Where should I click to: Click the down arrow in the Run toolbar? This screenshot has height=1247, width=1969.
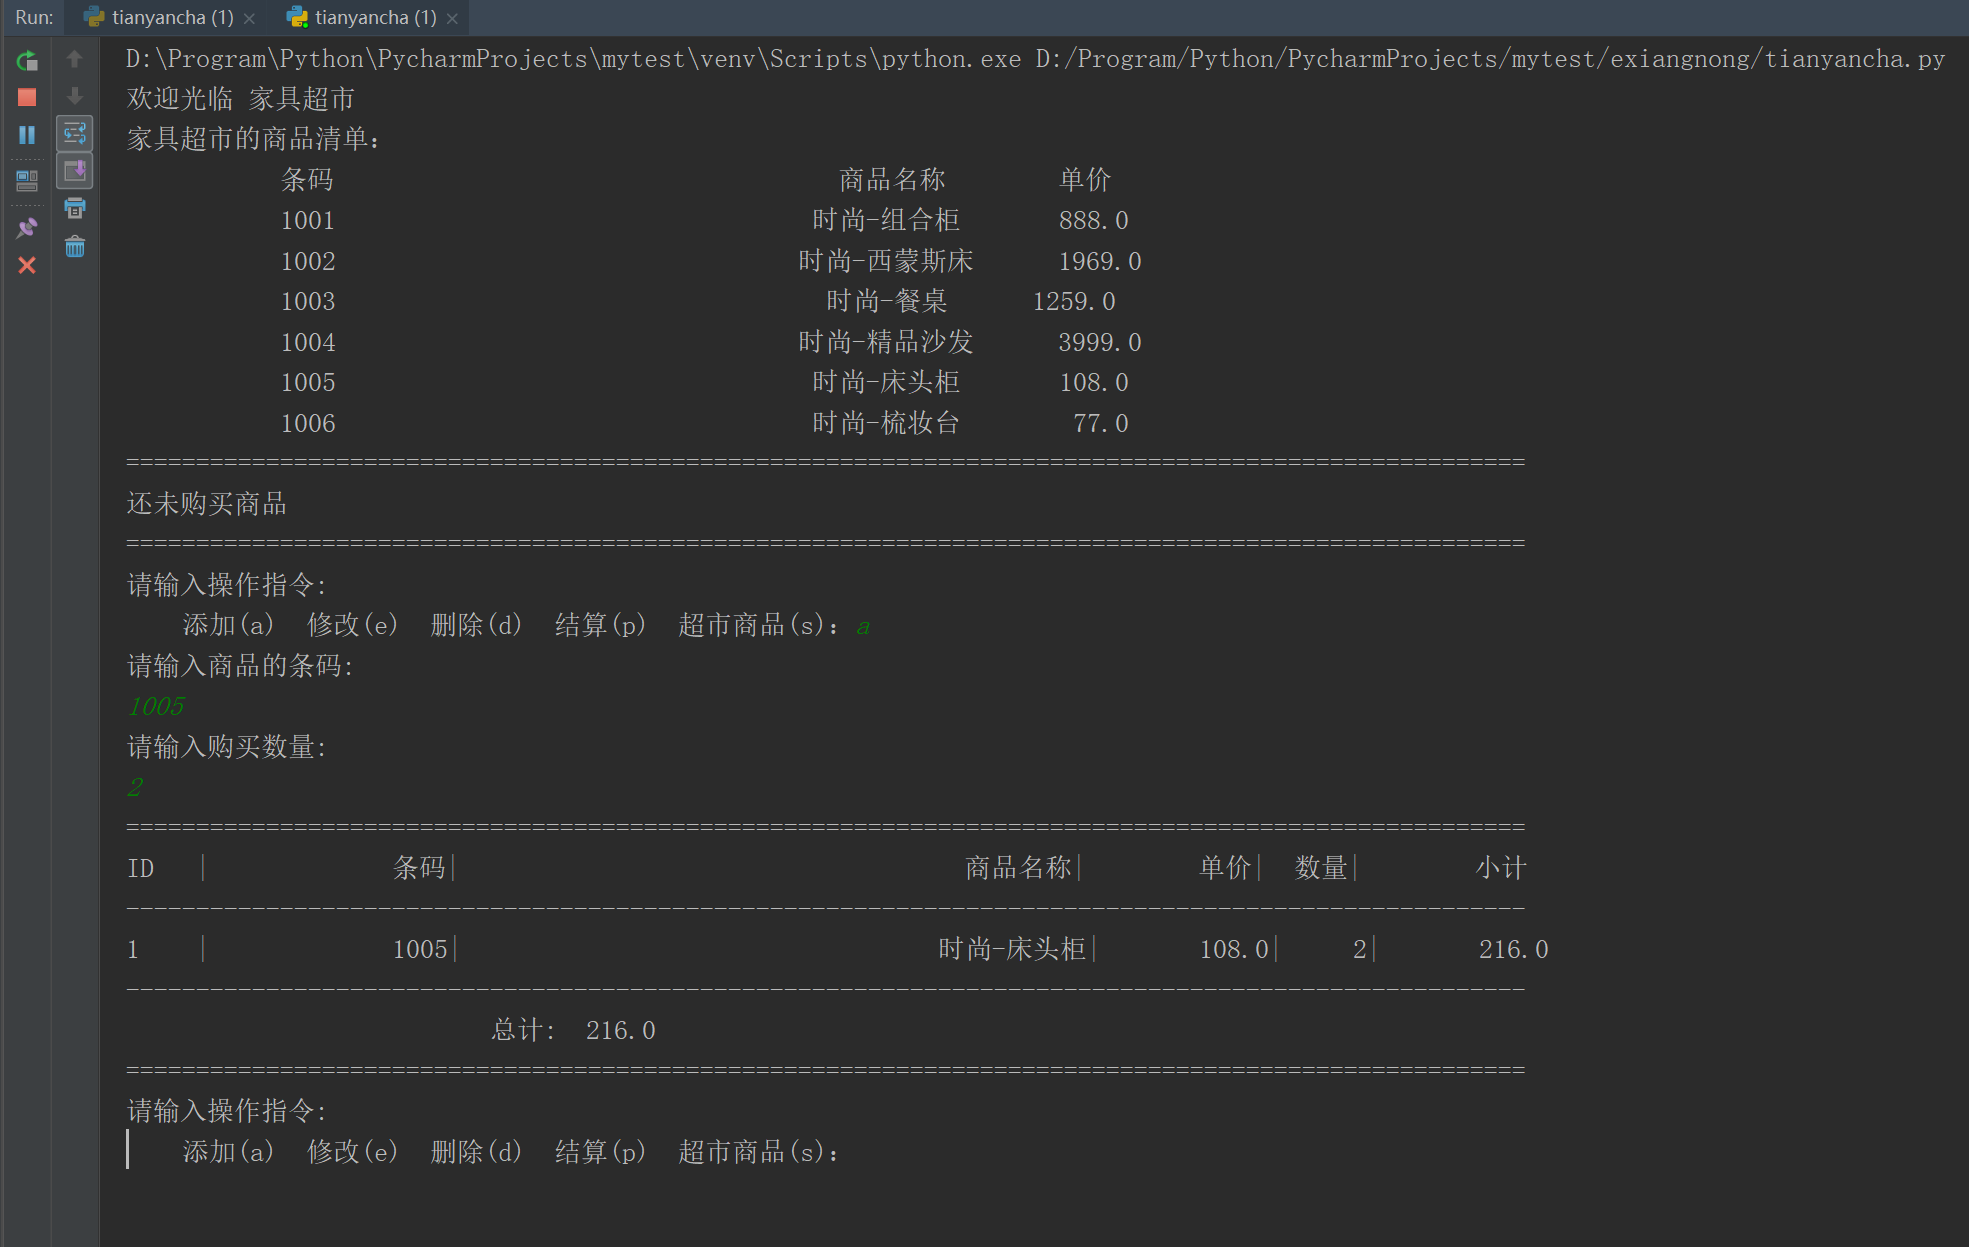(74, 96)
